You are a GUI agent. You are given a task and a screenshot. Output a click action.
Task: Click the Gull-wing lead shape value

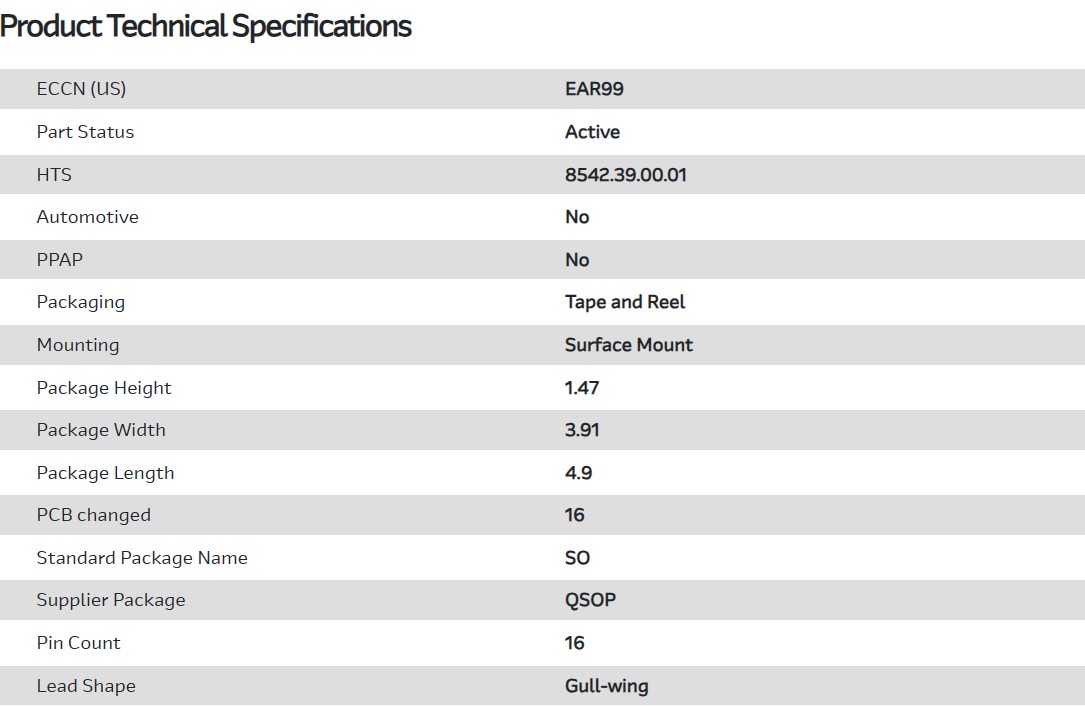pyautogui.click(x=606, y=686)
